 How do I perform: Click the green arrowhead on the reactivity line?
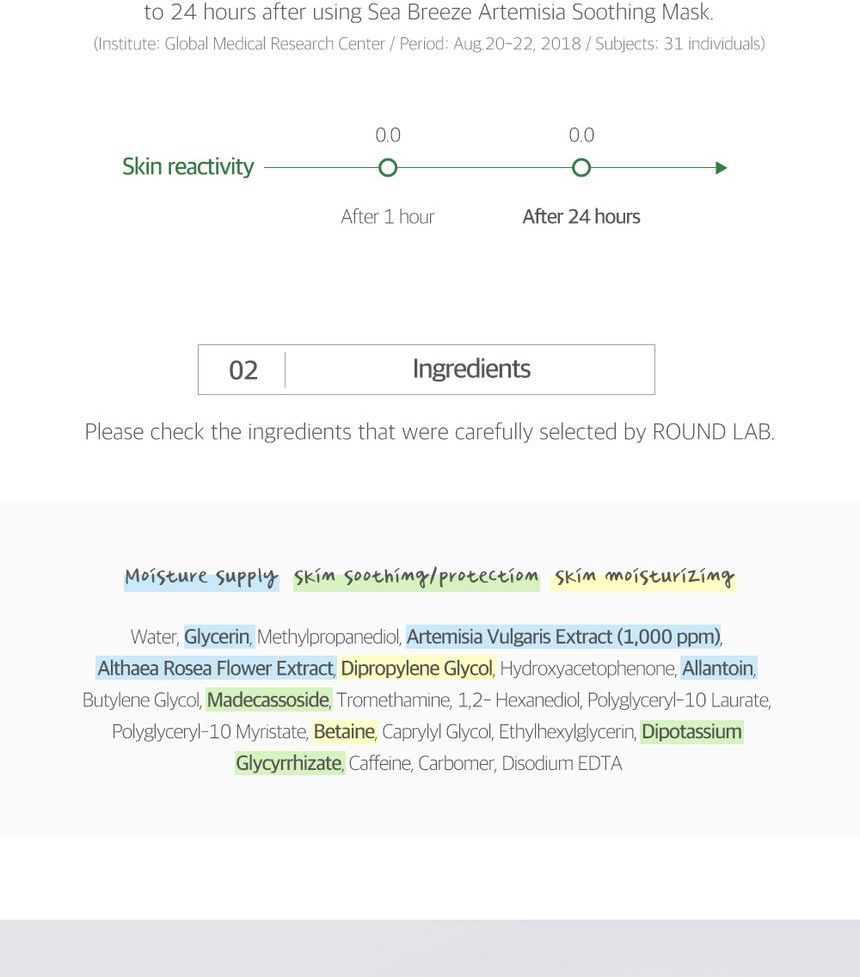click(721, 168)
